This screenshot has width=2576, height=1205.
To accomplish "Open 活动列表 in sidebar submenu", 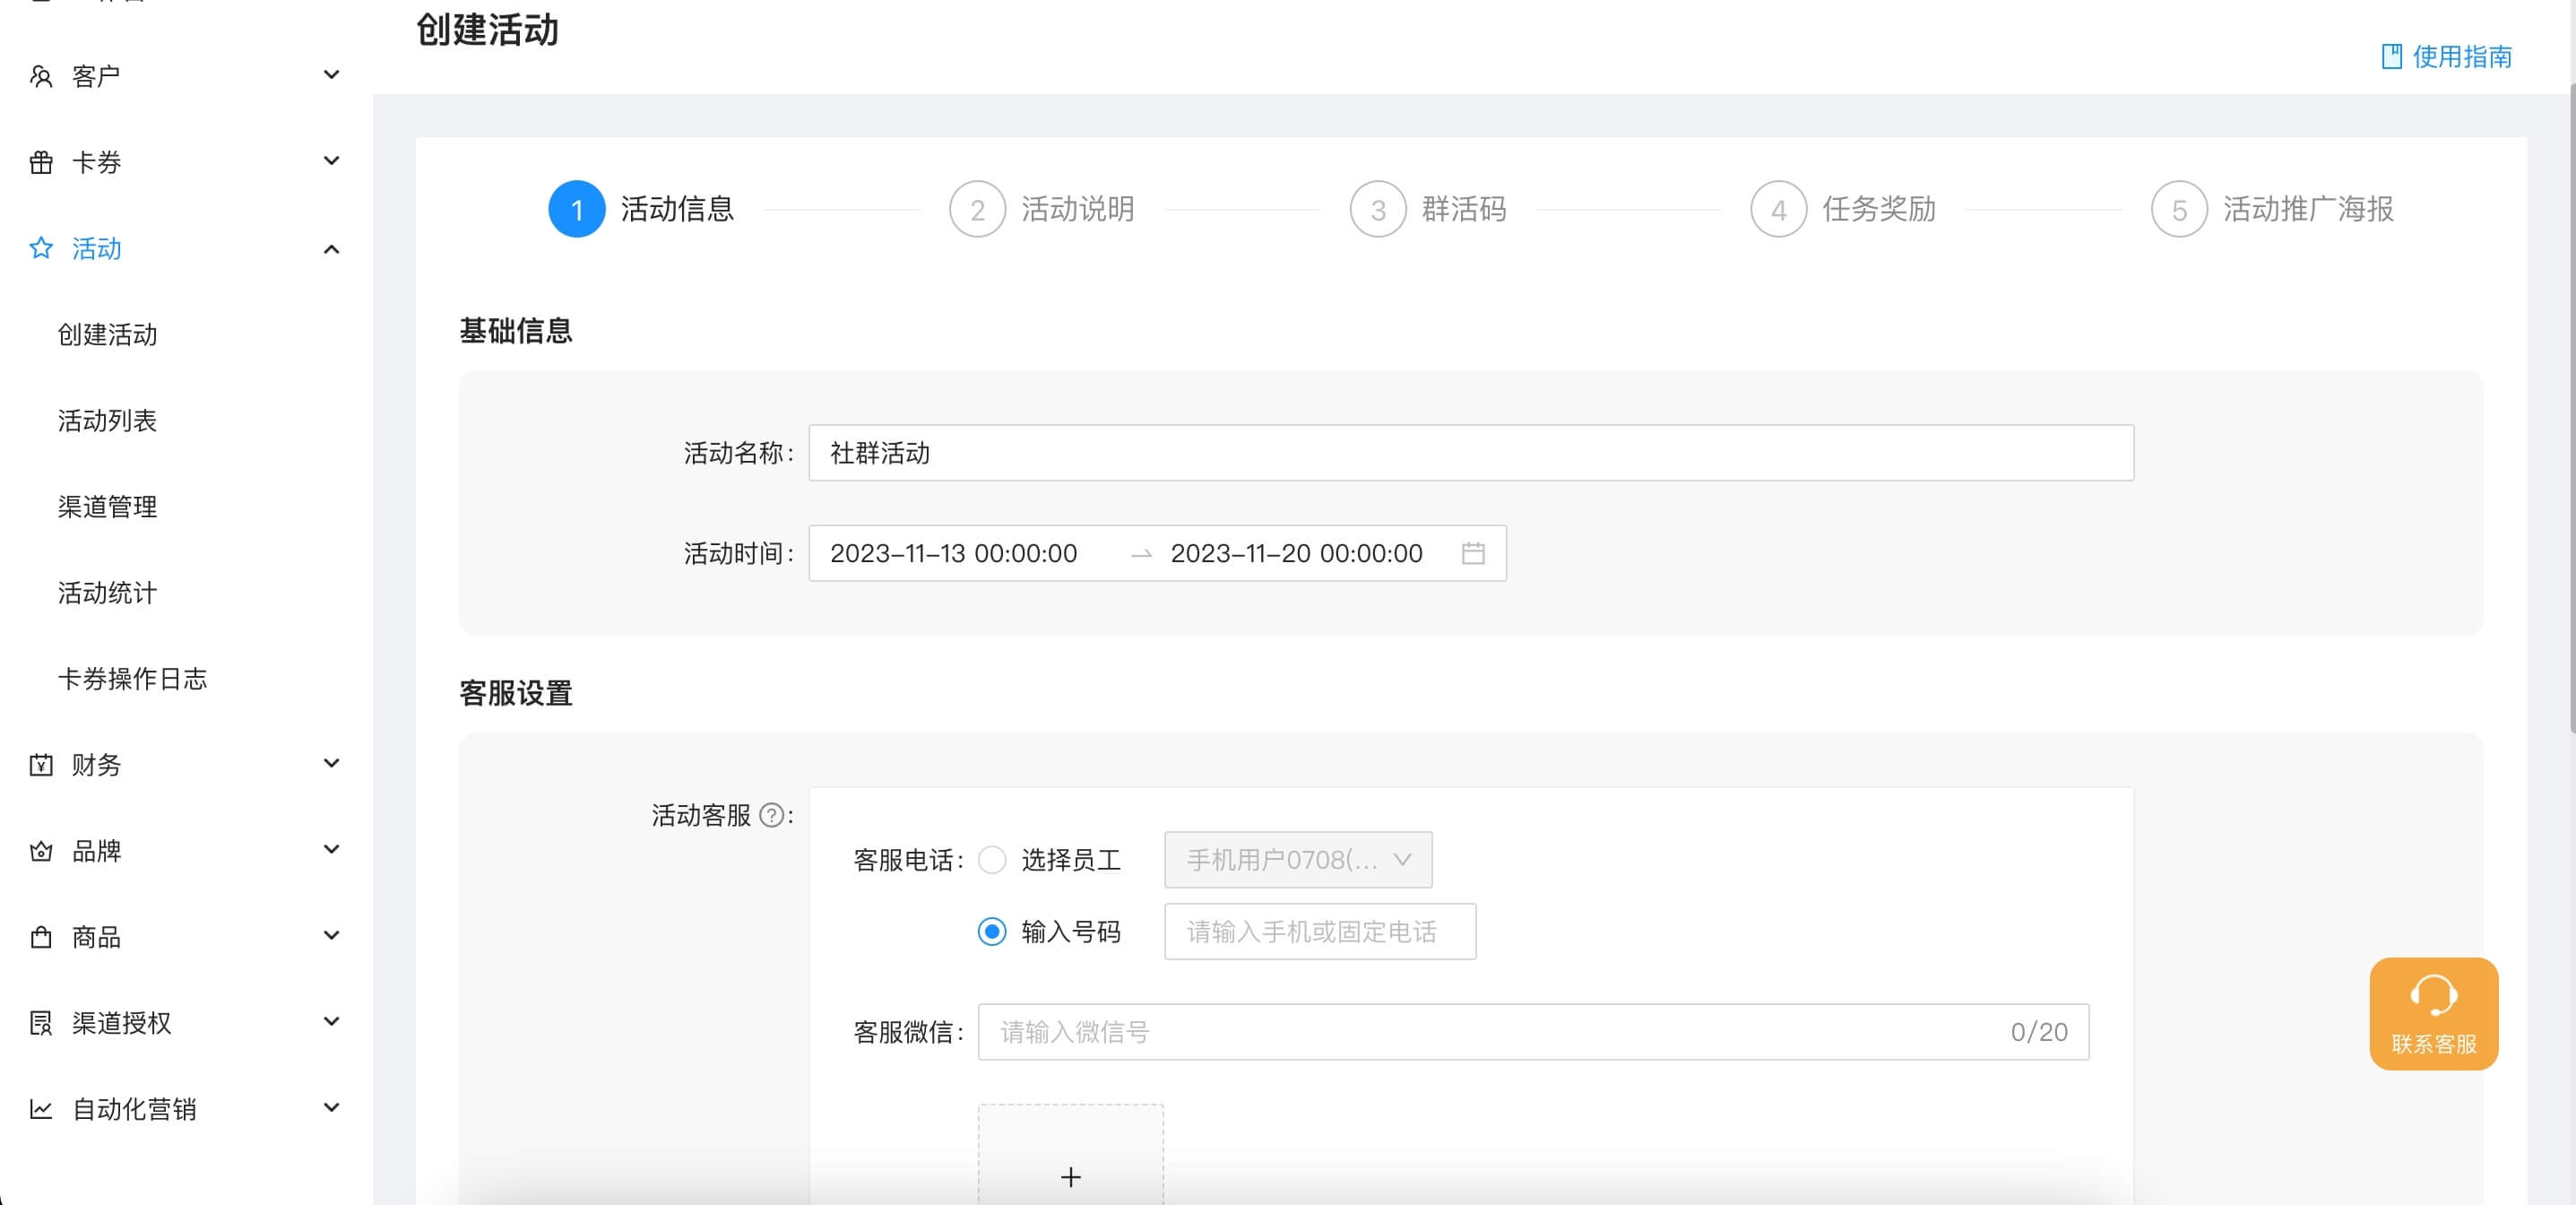I will pyautogui.click(x=107, y=420).
